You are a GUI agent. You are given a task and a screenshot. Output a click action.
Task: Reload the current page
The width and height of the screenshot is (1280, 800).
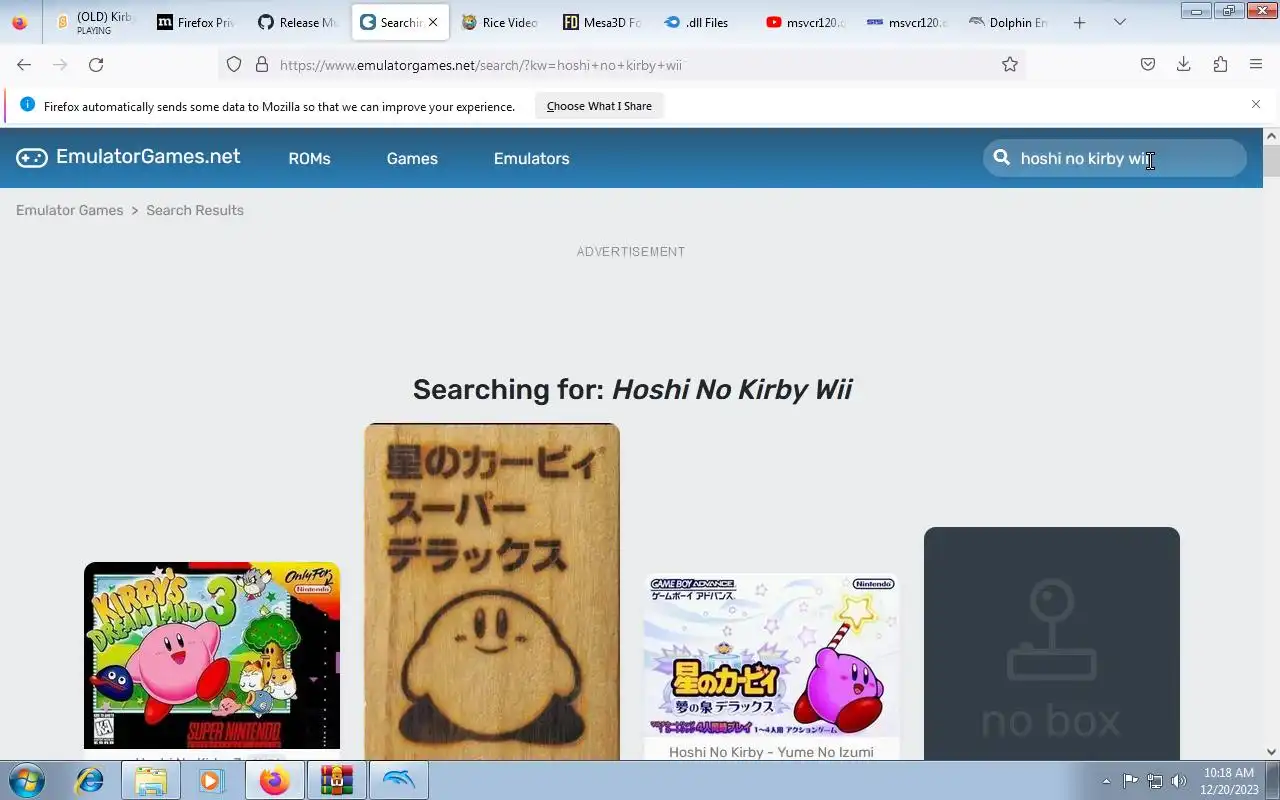(96, 64)
